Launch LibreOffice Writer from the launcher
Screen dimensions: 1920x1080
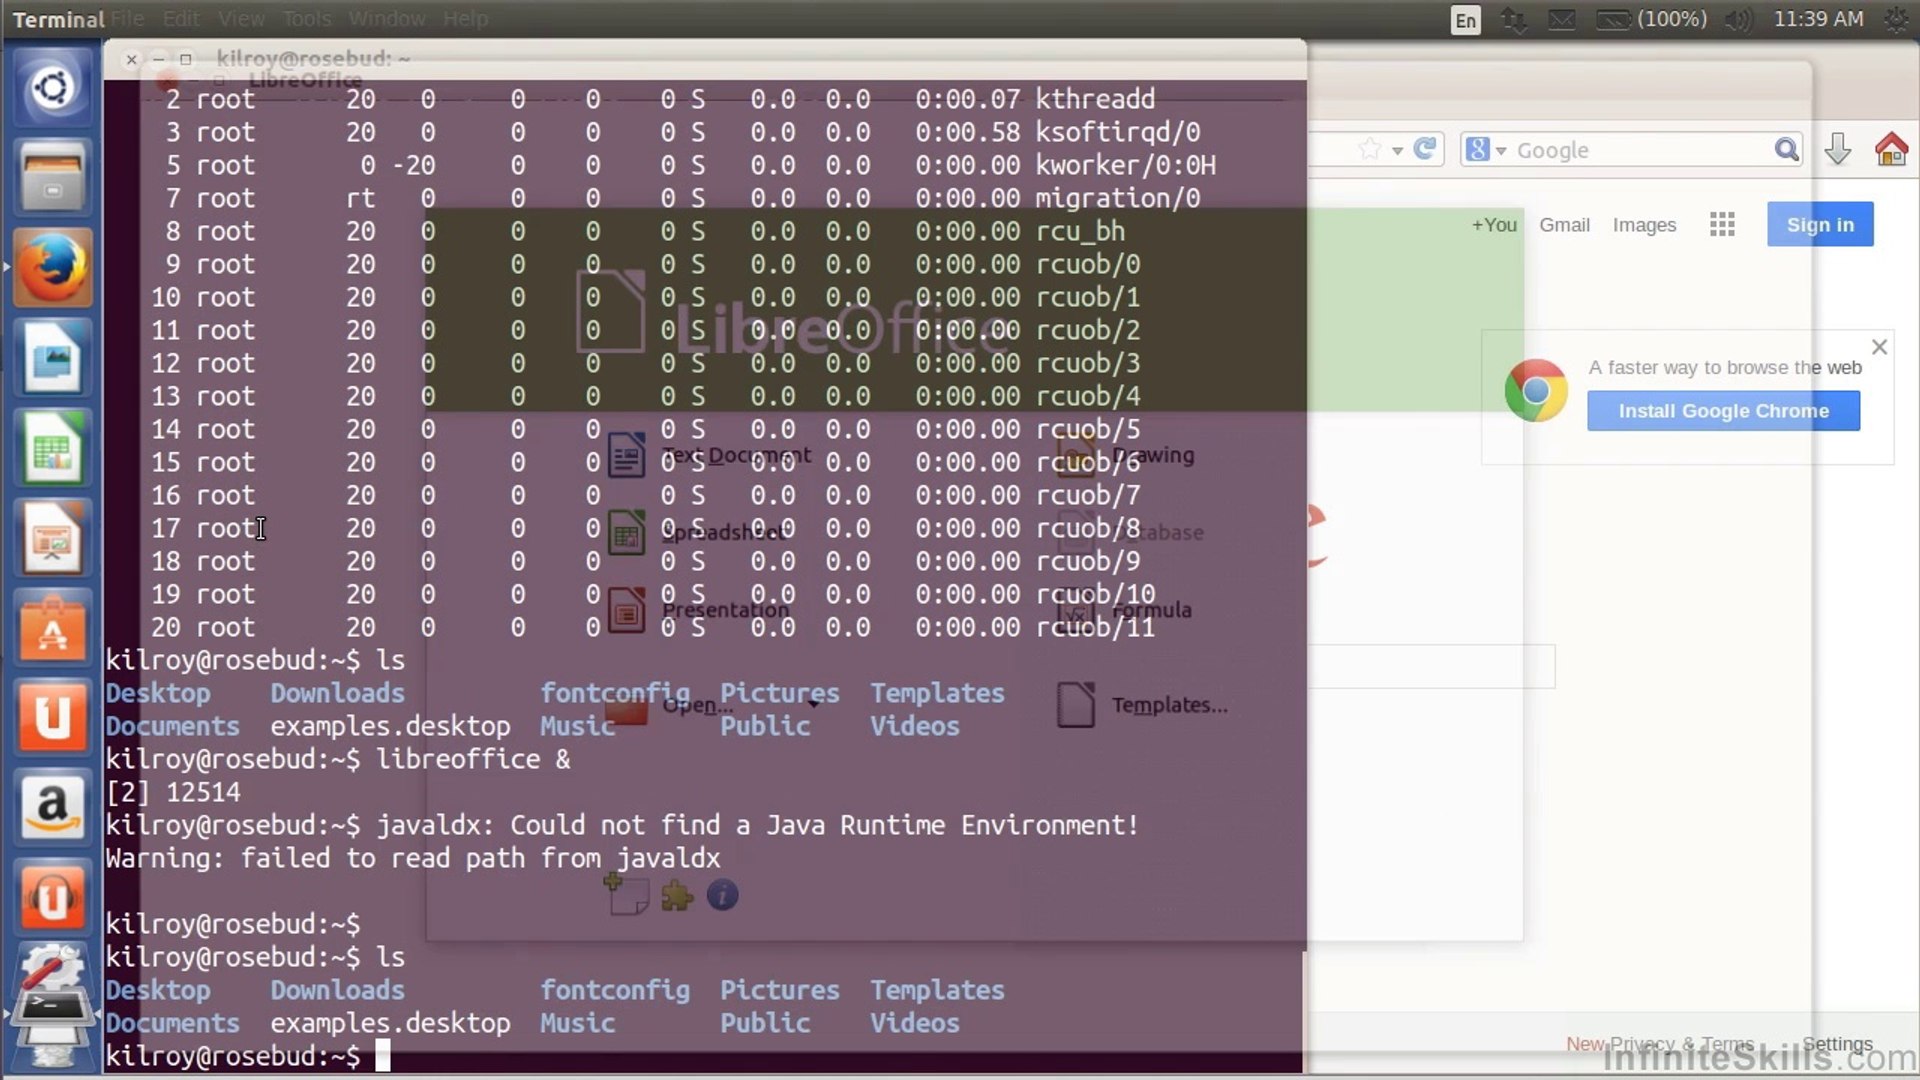point(52,358)
